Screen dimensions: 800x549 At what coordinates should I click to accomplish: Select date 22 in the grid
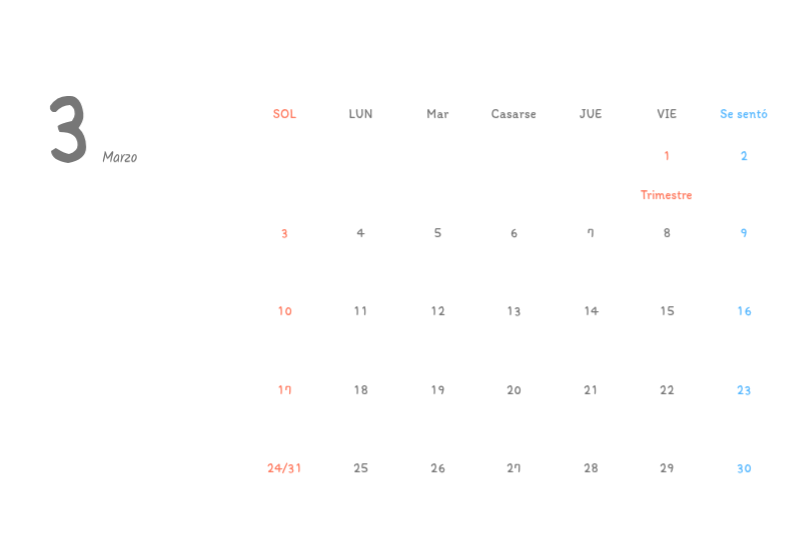(667, 390)
